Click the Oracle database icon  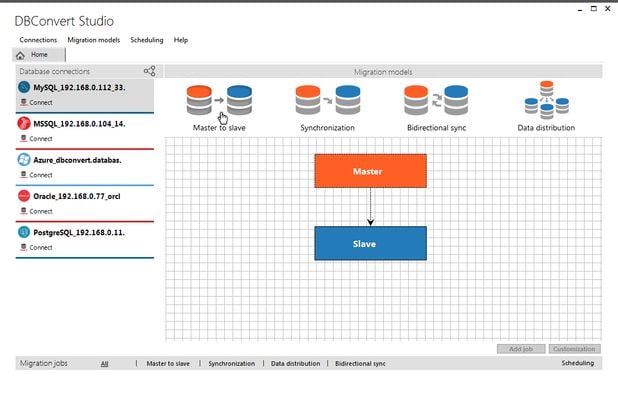(x=24, y=196)
